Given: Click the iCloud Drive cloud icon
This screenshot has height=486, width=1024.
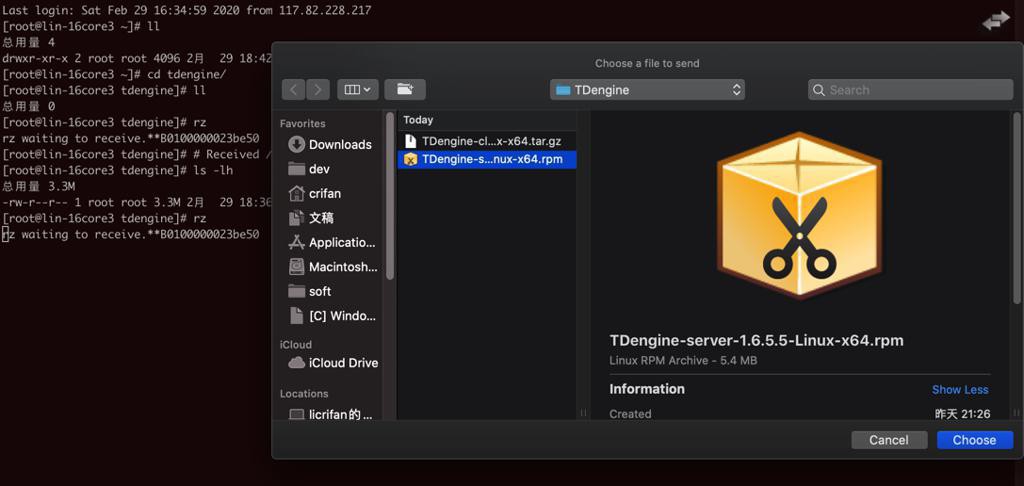Looking at the screenshot, I should (x=296, y=363).
